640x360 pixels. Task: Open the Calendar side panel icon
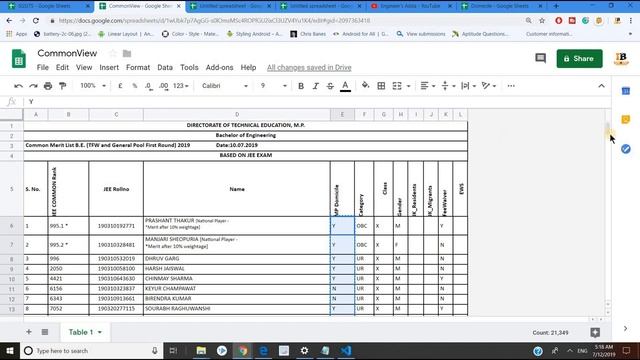tap(625, 91)
